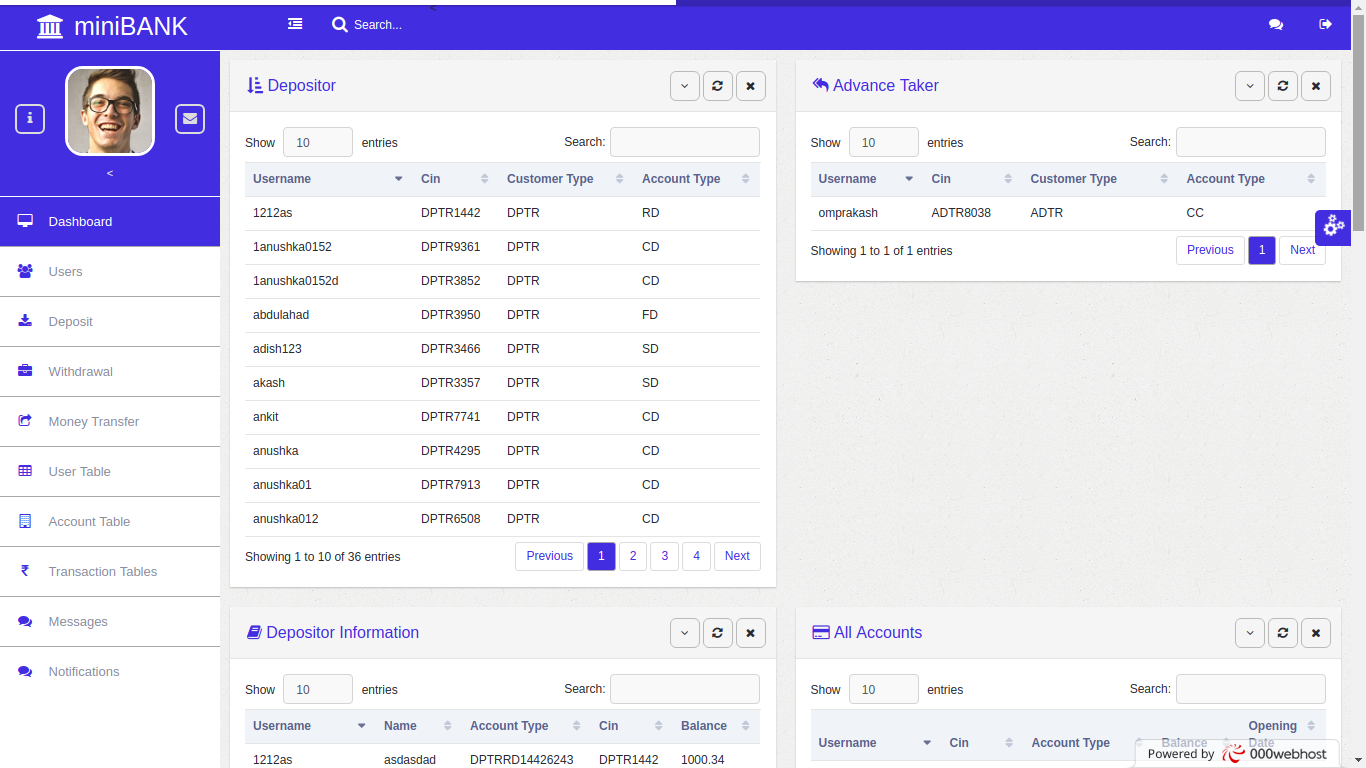Click Previous in Advance Taker pagination
The image size is (1366, 768).
click(x=1211, y=250)
